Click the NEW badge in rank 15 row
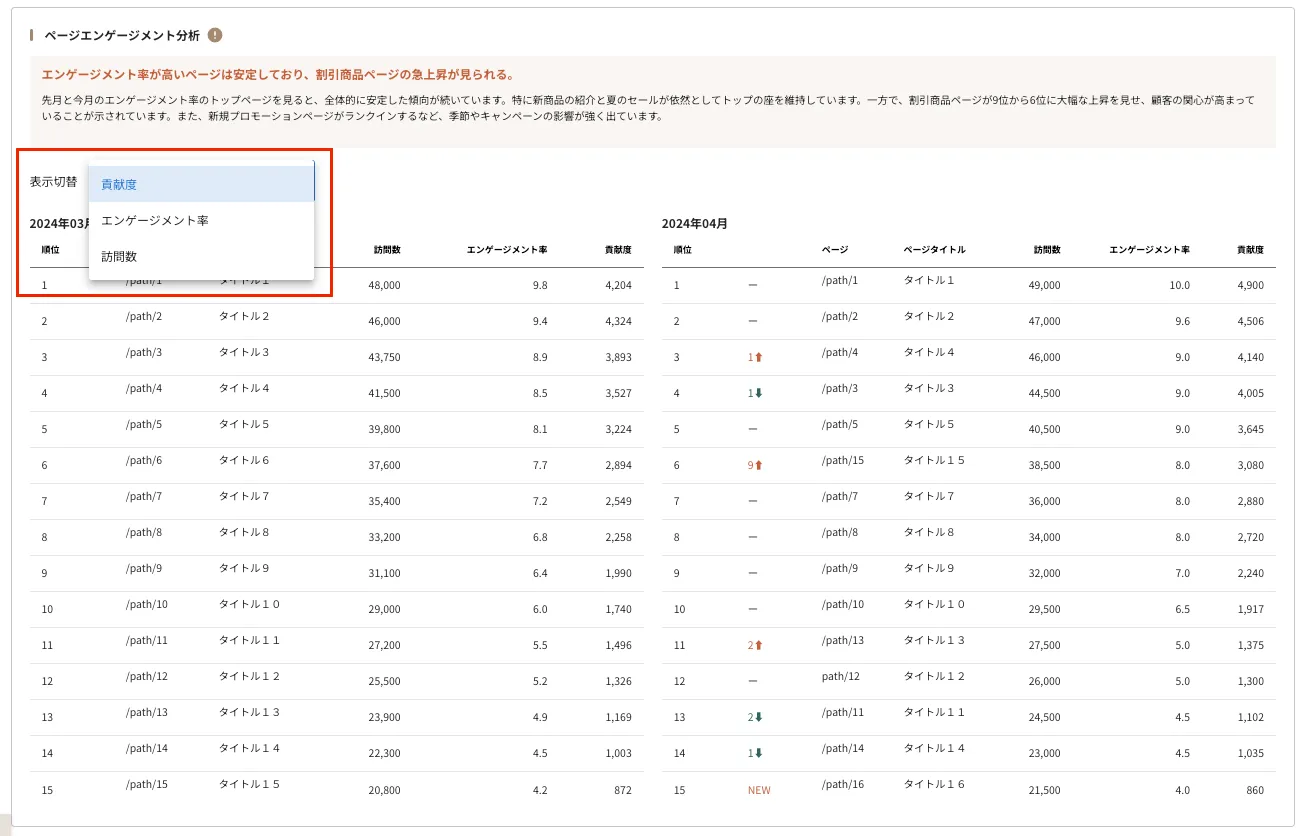Image resolution: width=1306 pixels, height=836 pixels. coord(759,790)
